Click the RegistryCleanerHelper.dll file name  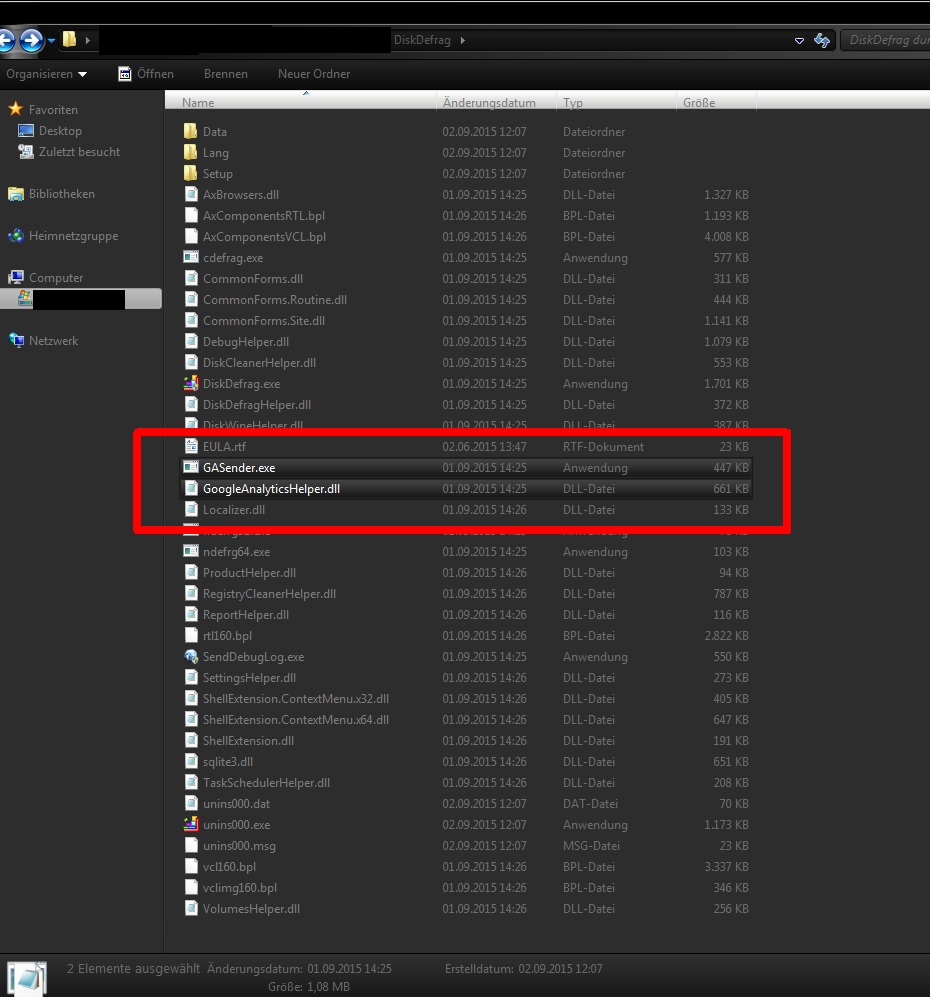click(x=270, y=593)
